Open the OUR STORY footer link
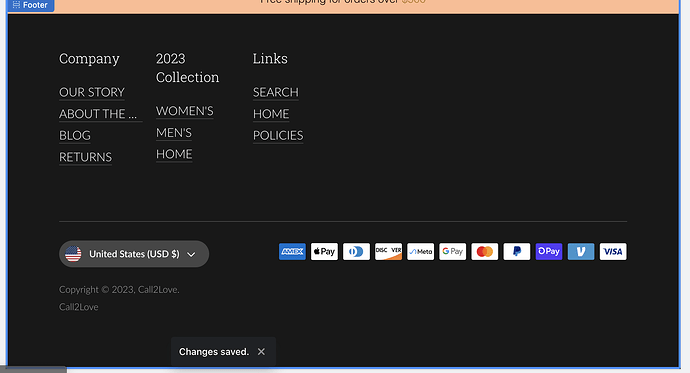Screen dimensions: 690x373 click(92, 92)
